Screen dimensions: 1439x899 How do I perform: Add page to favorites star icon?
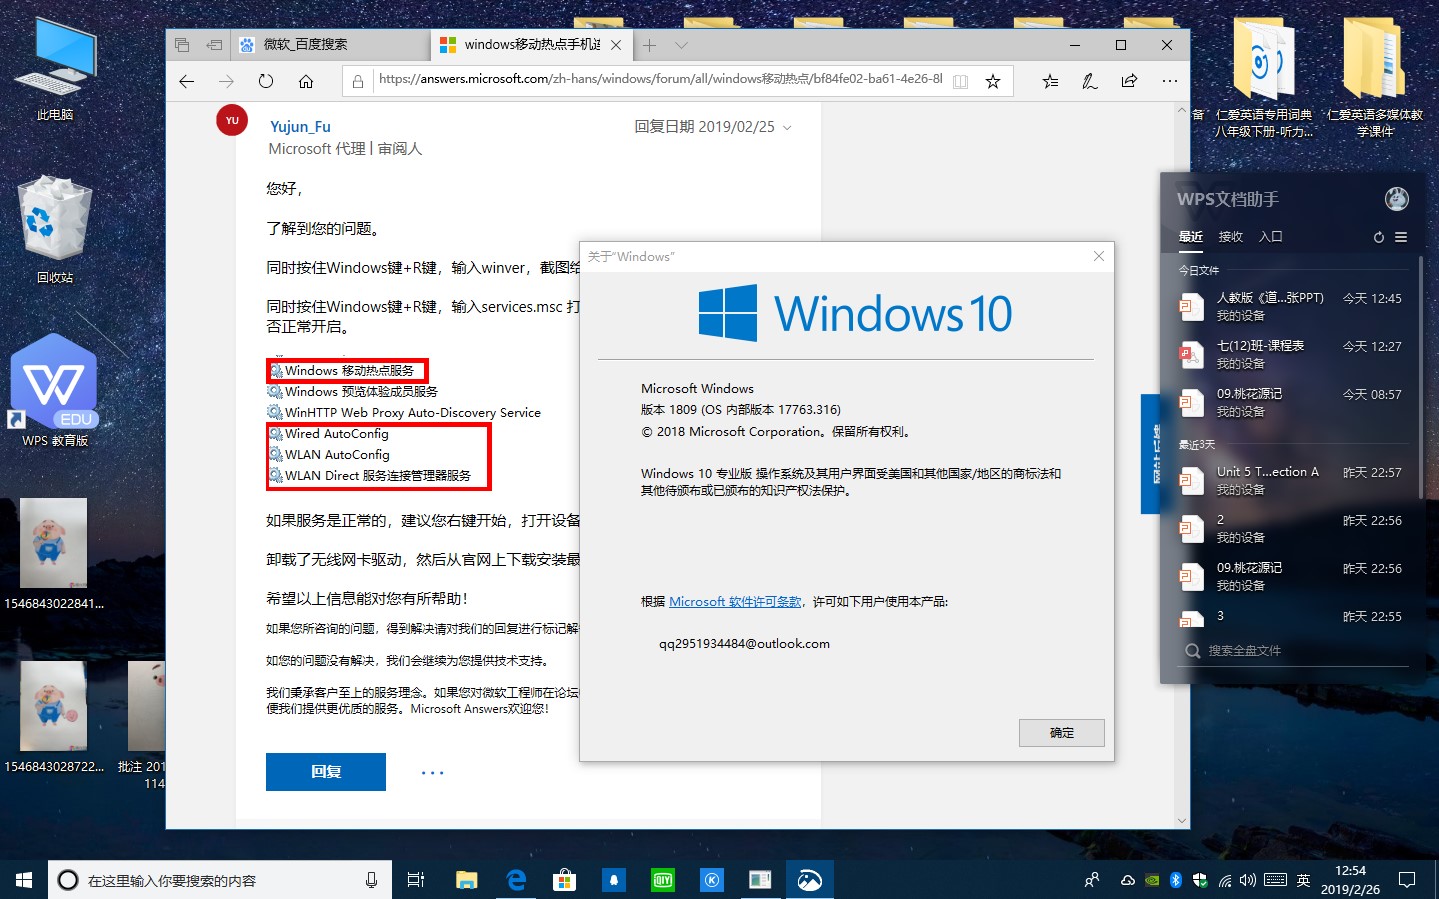pos(993,81)
